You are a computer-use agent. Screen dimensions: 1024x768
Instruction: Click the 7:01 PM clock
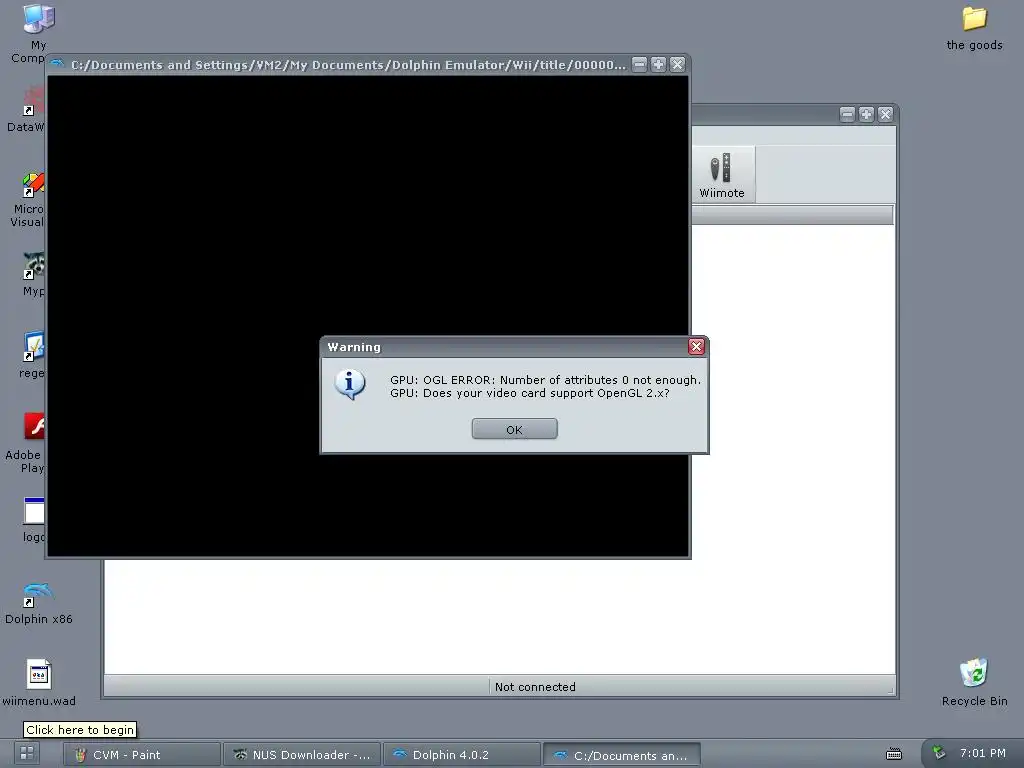coord(982,753)
